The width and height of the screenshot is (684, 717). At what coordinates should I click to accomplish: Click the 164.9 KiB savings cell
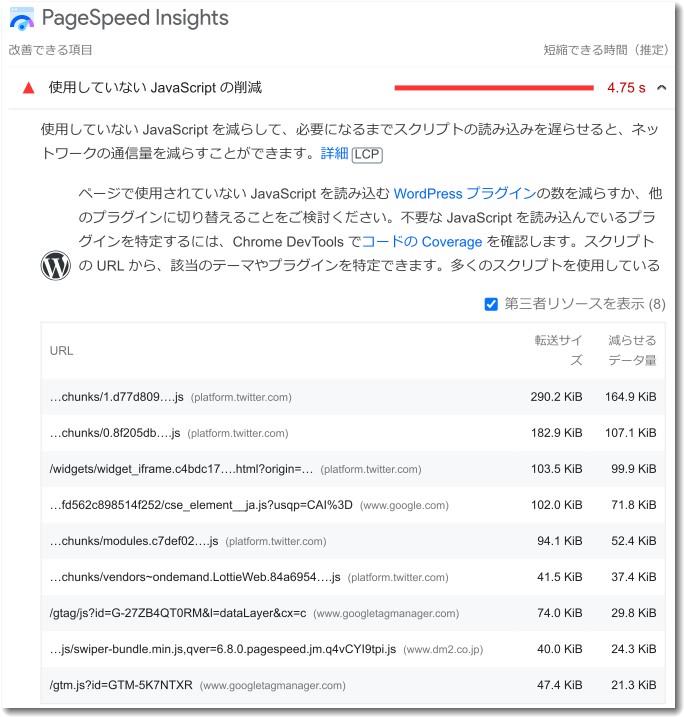(631, 397)
